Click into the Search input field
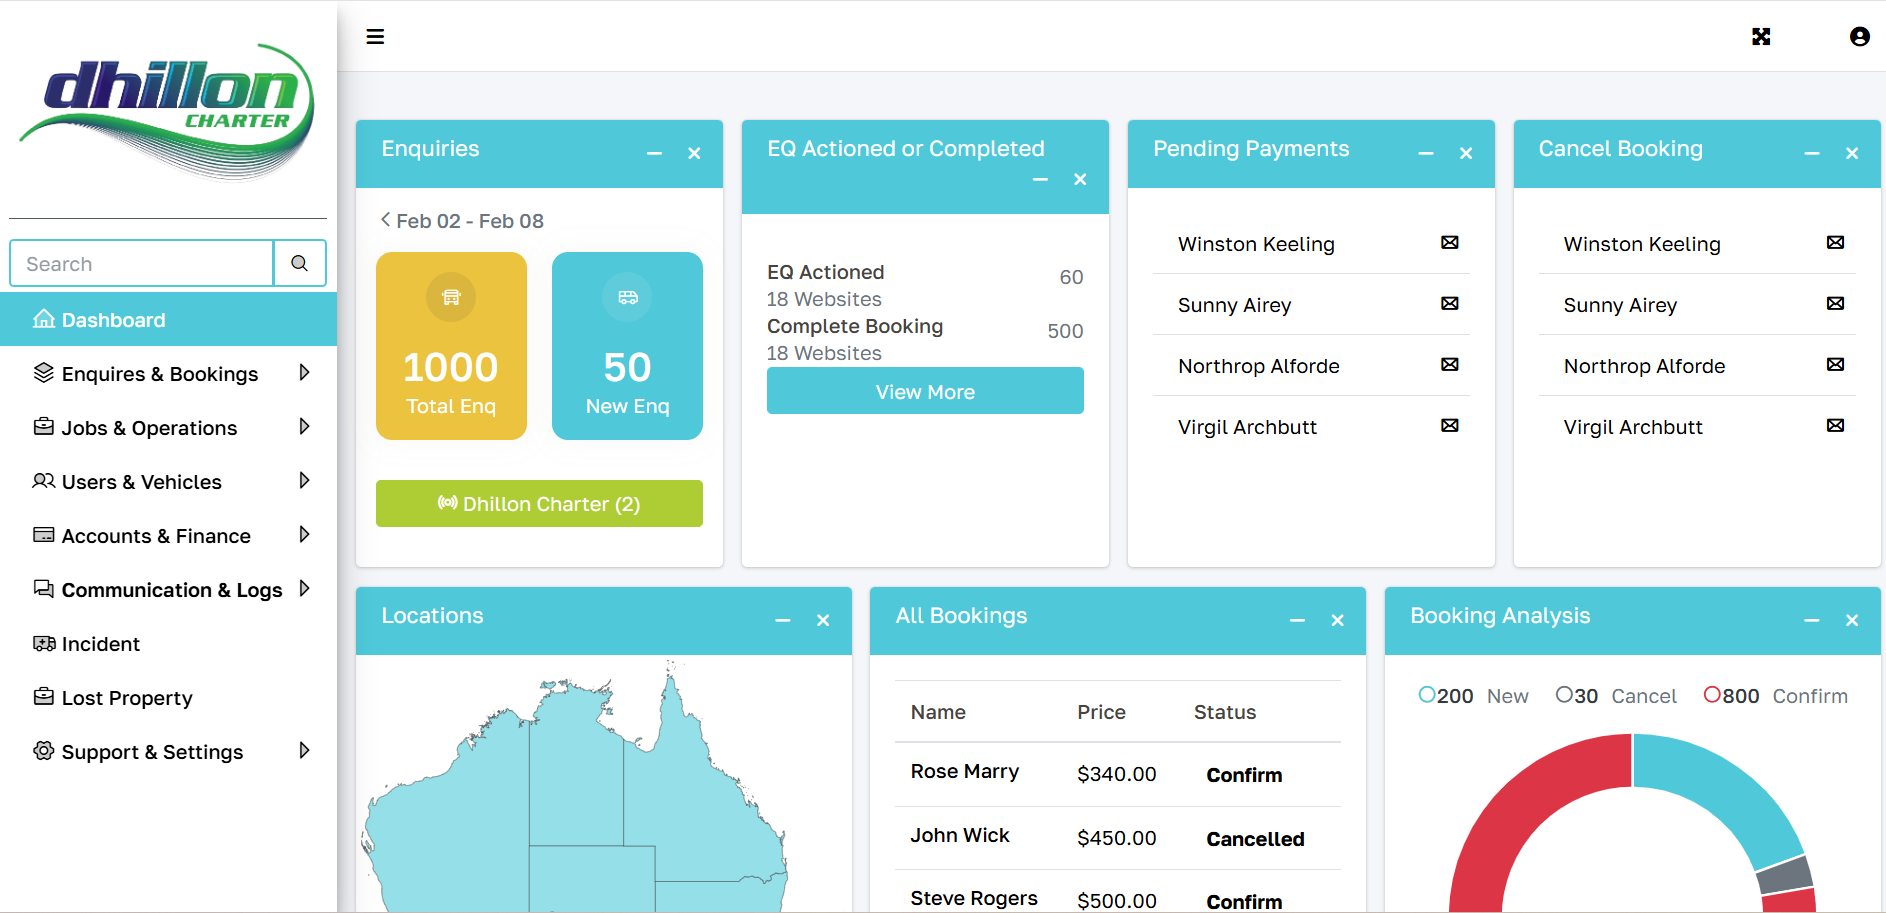 [x=142, y=264]
